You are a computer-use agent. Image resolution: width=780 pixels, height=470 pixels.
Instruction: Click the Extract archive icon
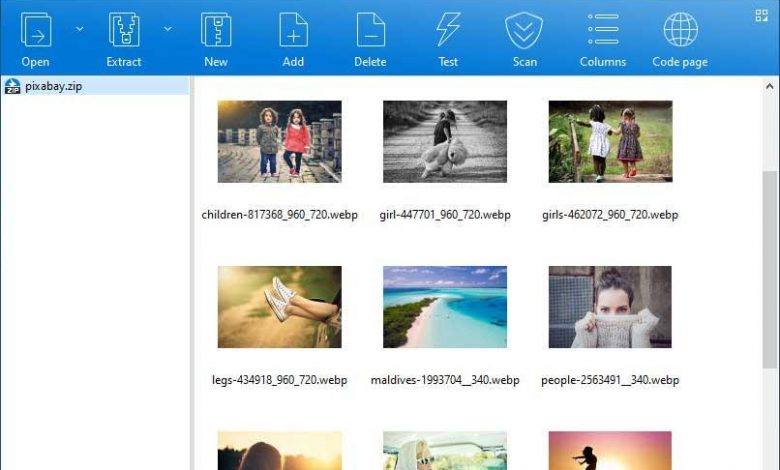click(x=124, y=30)
